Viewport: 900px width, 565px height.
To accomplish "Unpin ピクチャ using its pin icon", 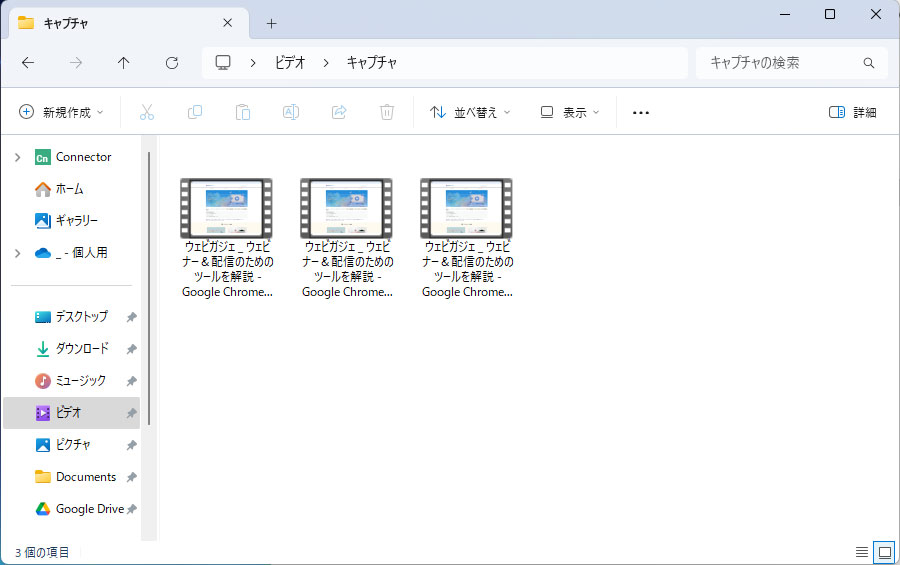I will [131, 445].
